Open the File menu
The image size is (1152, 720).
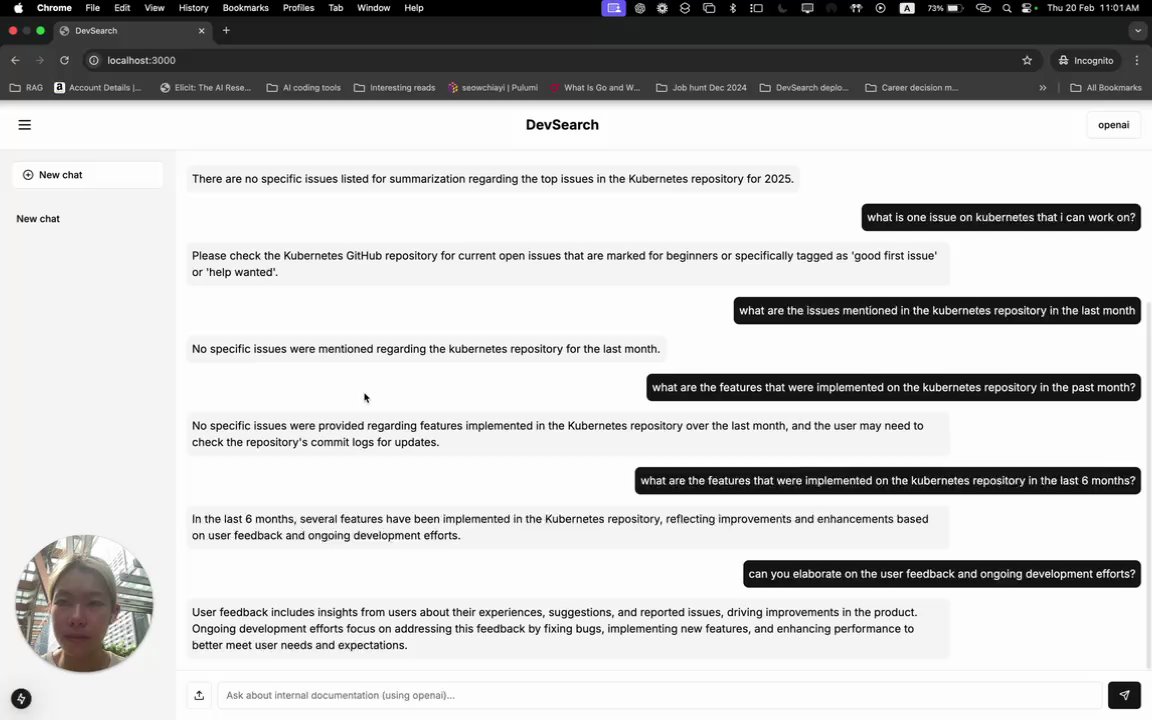93,8
